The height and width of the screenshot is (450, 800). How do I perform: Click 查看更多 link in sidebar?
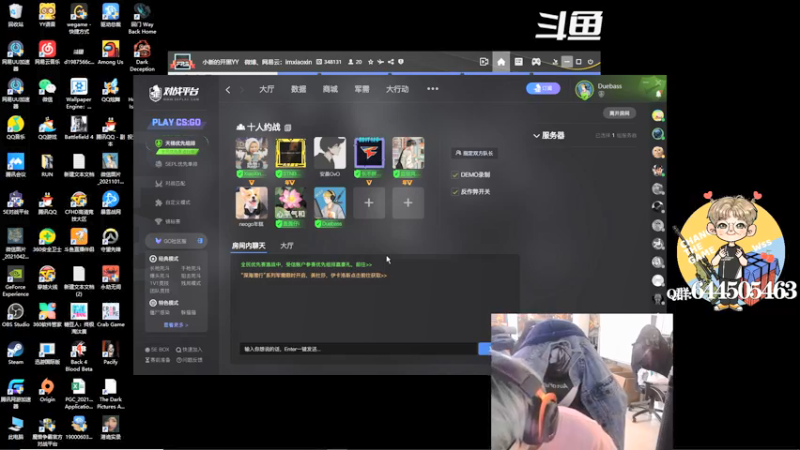[176, 325]
